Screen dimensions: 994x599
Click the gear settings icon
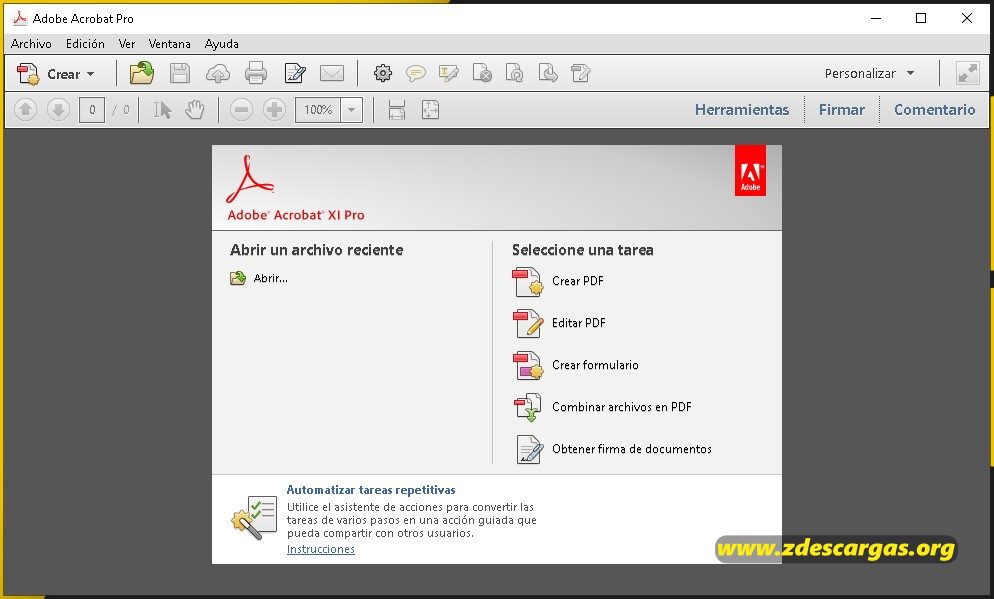[x=382, y=74]
